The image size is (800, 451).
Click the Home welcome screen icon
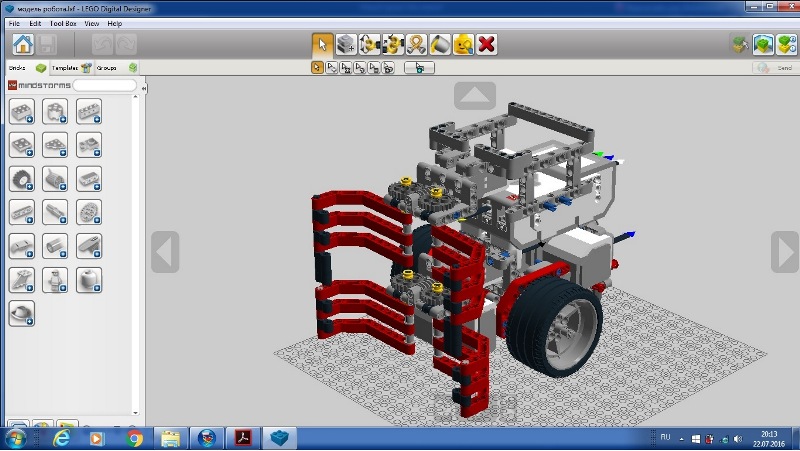[x=23, y=44]
